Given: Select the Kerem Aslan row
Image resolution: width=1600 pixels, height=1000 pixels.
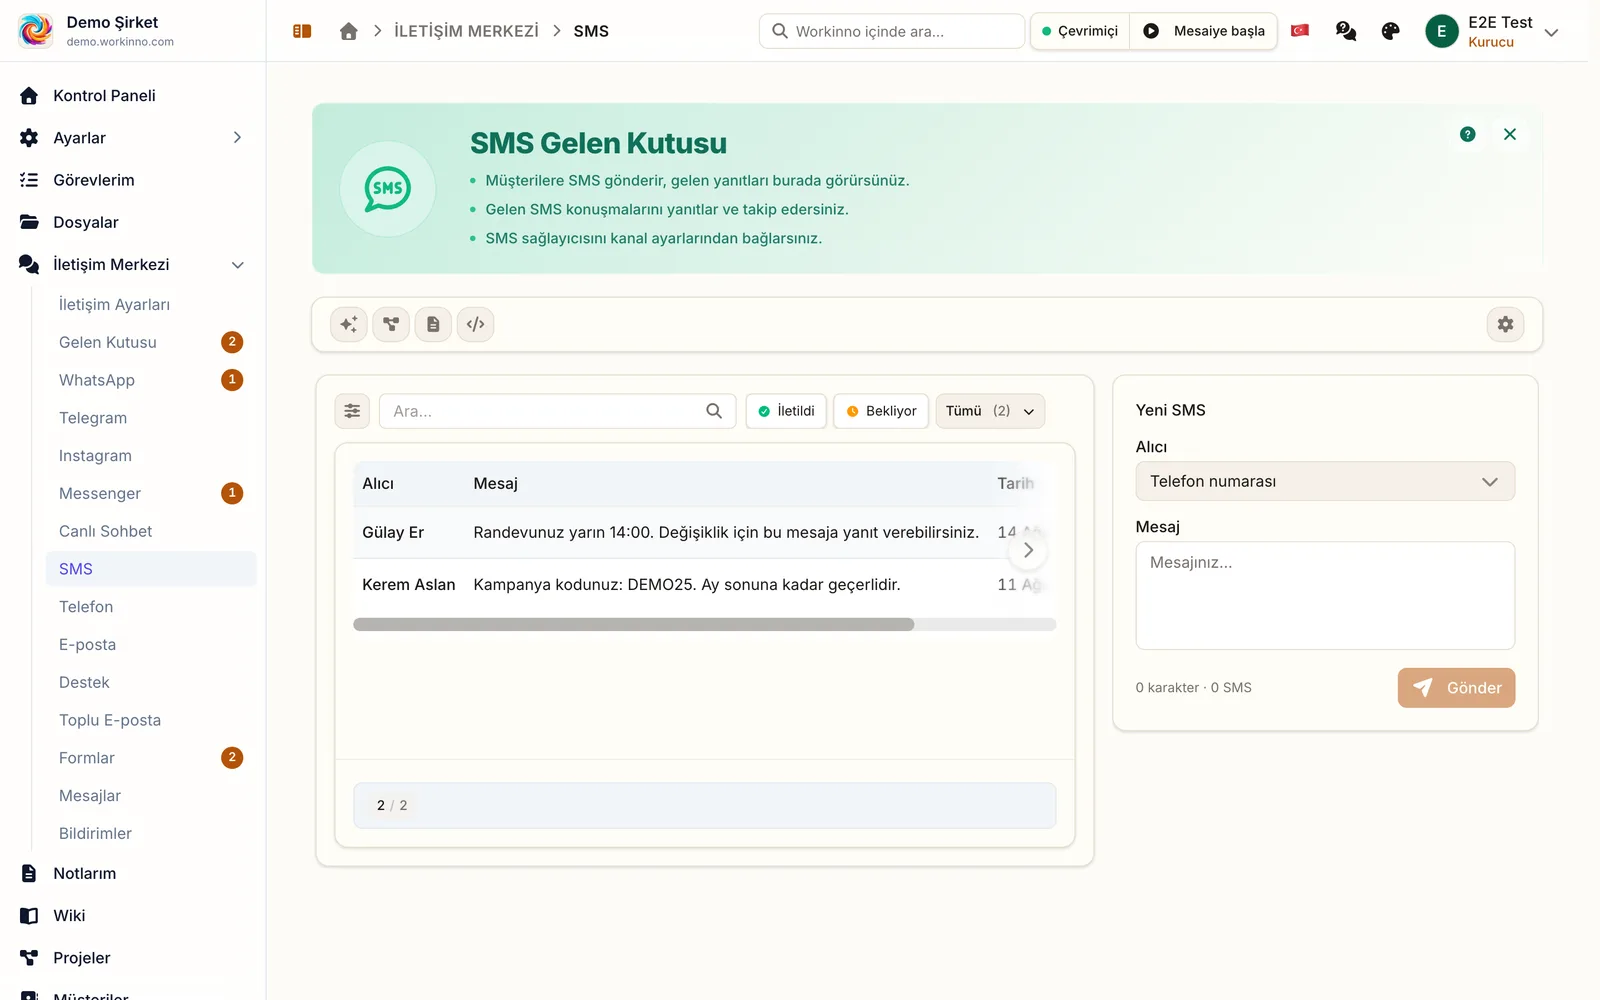Looking at the screenshot, I should click(x=704, y=585).
